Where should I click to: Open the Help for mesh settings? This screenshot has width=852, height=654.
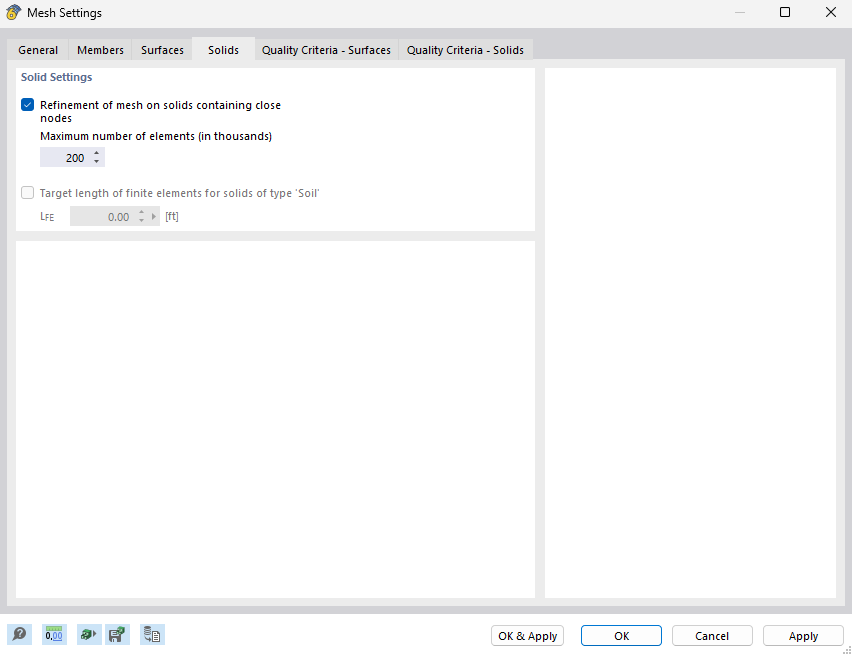click(21, 634)
